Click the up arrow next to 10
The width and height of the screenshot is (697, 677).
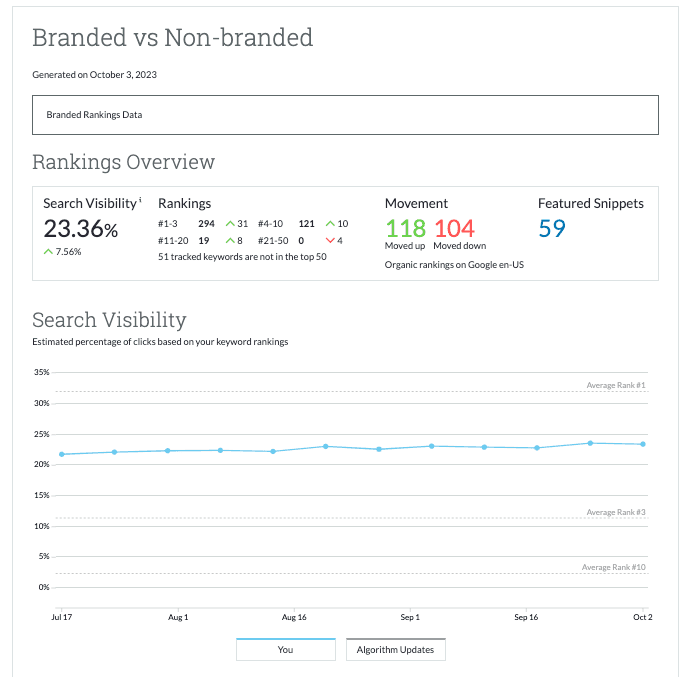click(x=330, y=224)
